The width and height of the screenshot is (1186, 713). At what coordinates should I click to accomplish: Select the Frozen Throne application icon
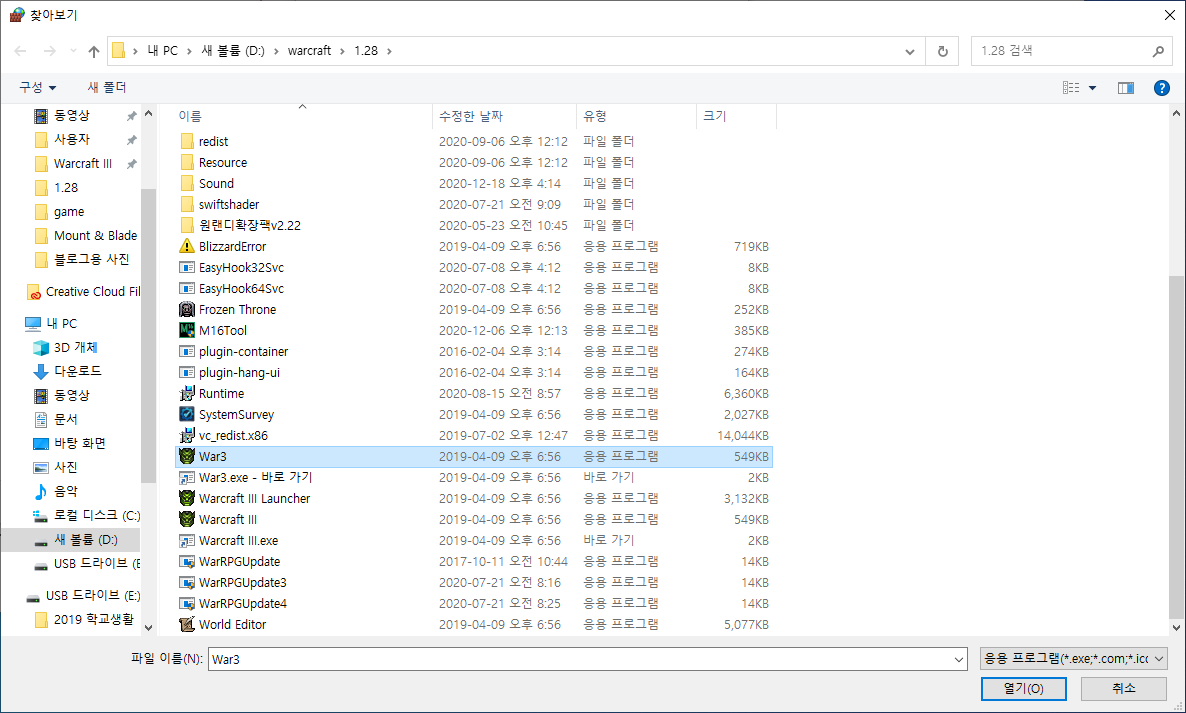[187, 309]
